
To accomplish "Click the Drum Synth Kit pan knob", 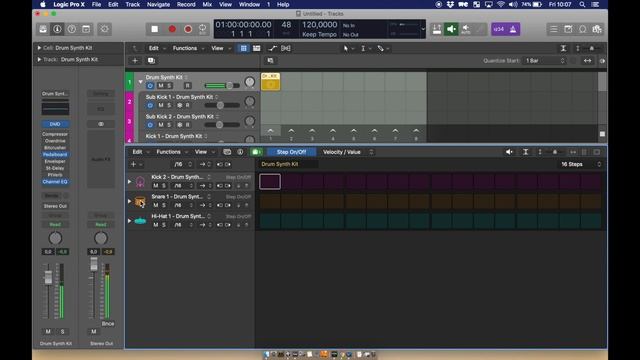I will click(x=249, y=82).
